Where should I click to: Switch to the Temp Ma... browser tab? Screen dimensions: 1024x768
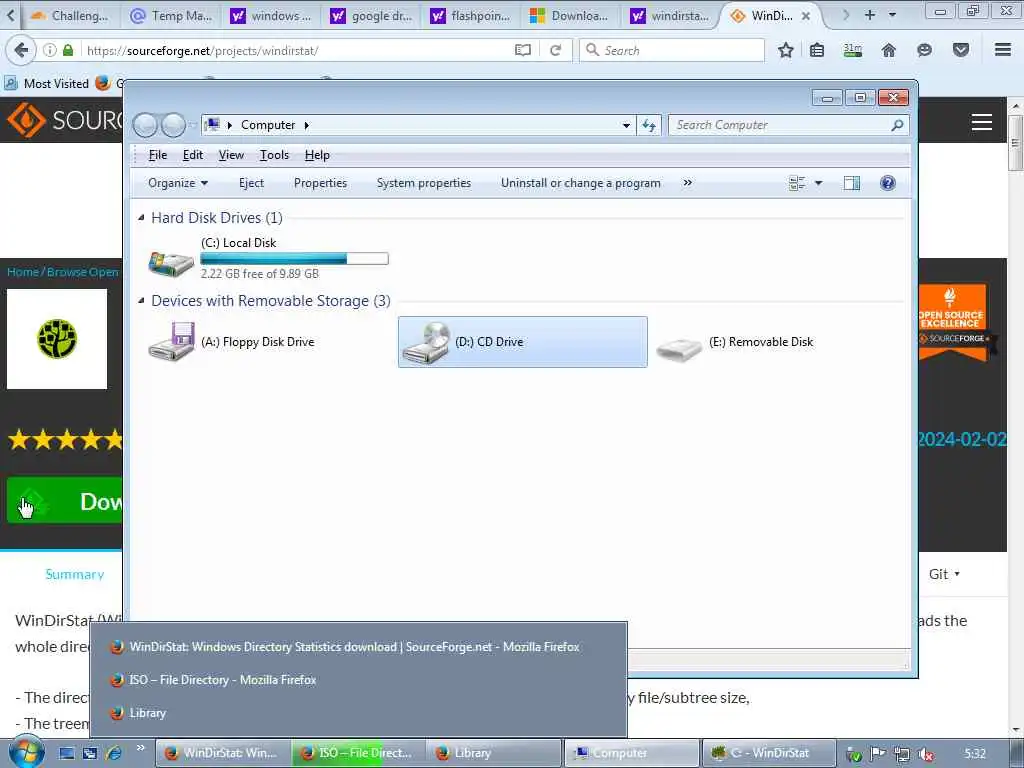click(172, 16)
